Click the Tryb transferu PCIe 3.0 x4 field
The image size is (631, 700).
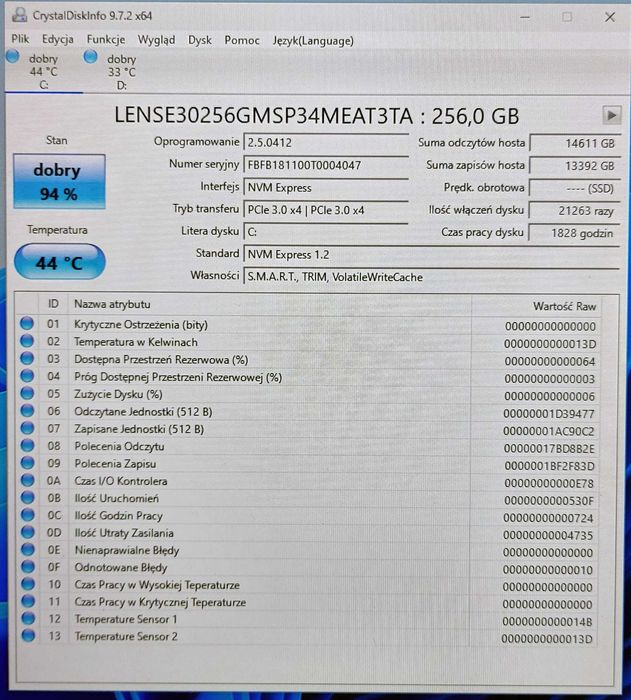coord(326,210)
